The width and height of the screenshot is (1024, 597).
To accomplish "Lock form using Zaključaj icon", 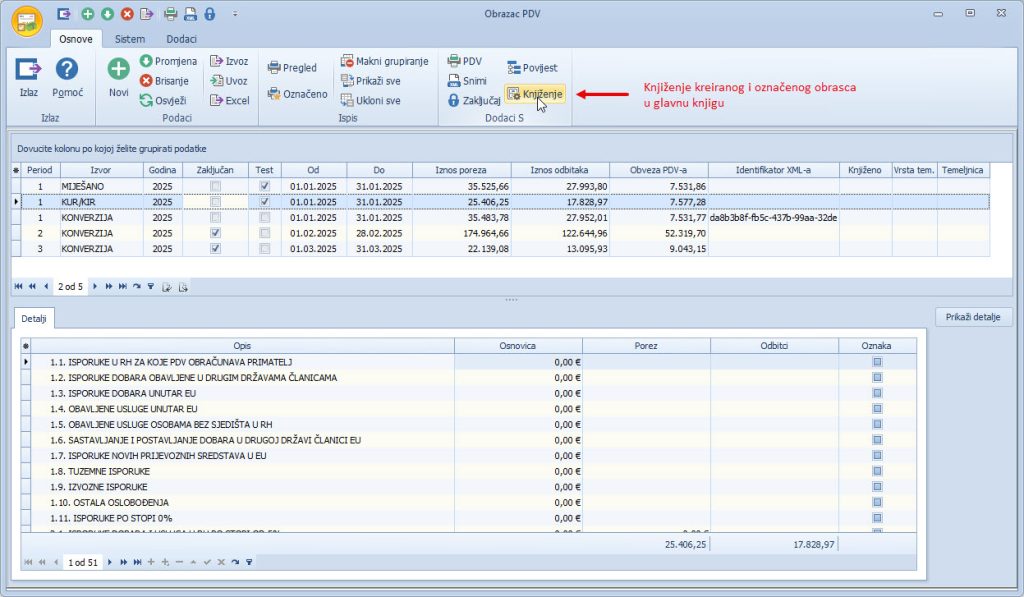I will (454, 100).
